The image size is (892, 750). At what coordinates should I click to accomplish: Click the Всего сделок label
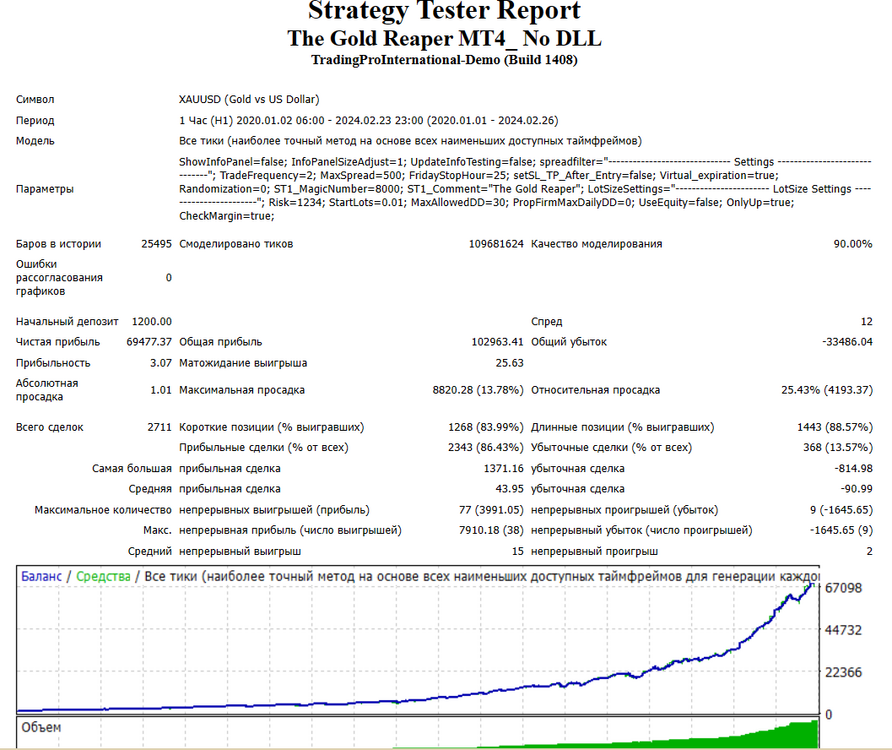click(49, 427)
